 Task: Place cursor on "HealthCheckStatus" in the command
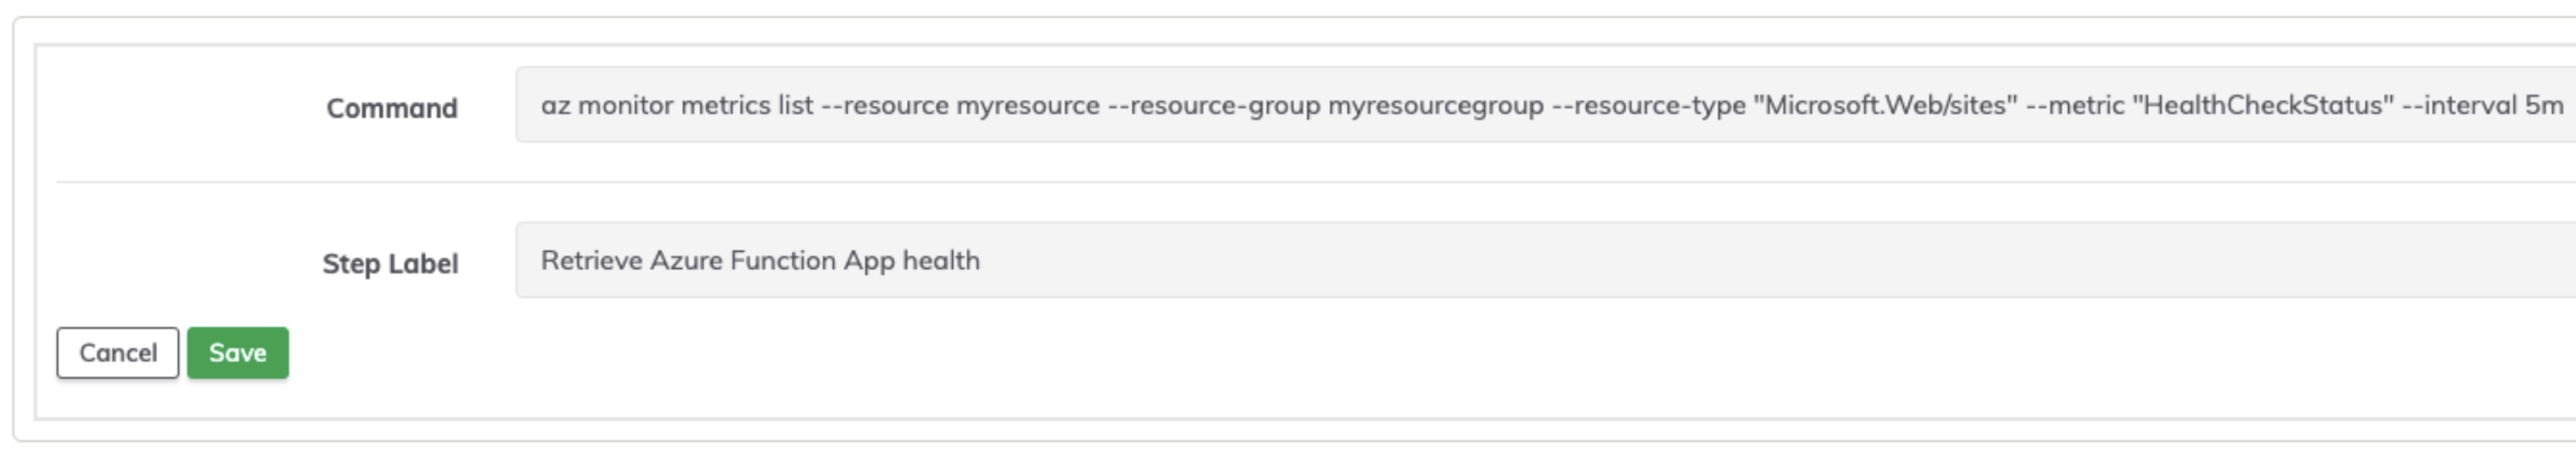pyautogui.click(x=2263, y=105)
